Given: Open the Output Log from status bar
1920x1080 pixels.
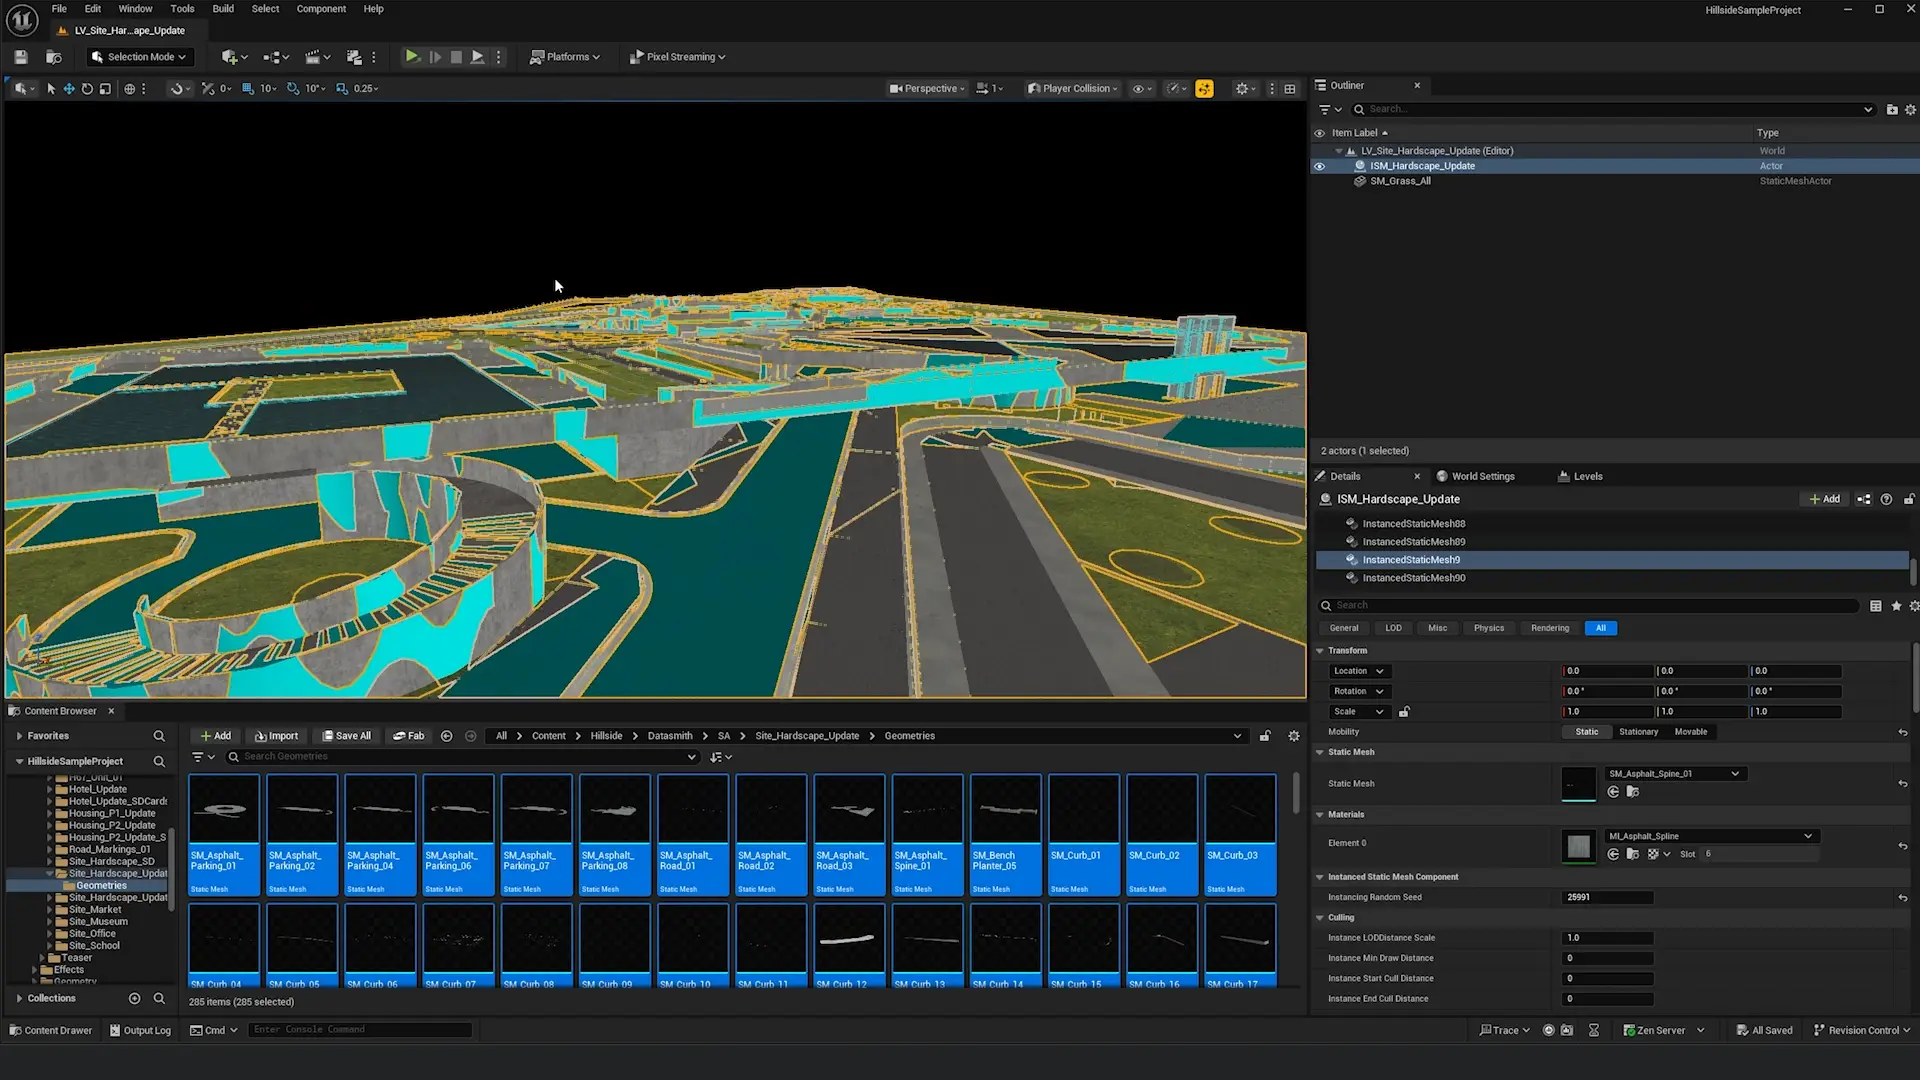Looking at the screenshot, I should (x=140, y=1031).
